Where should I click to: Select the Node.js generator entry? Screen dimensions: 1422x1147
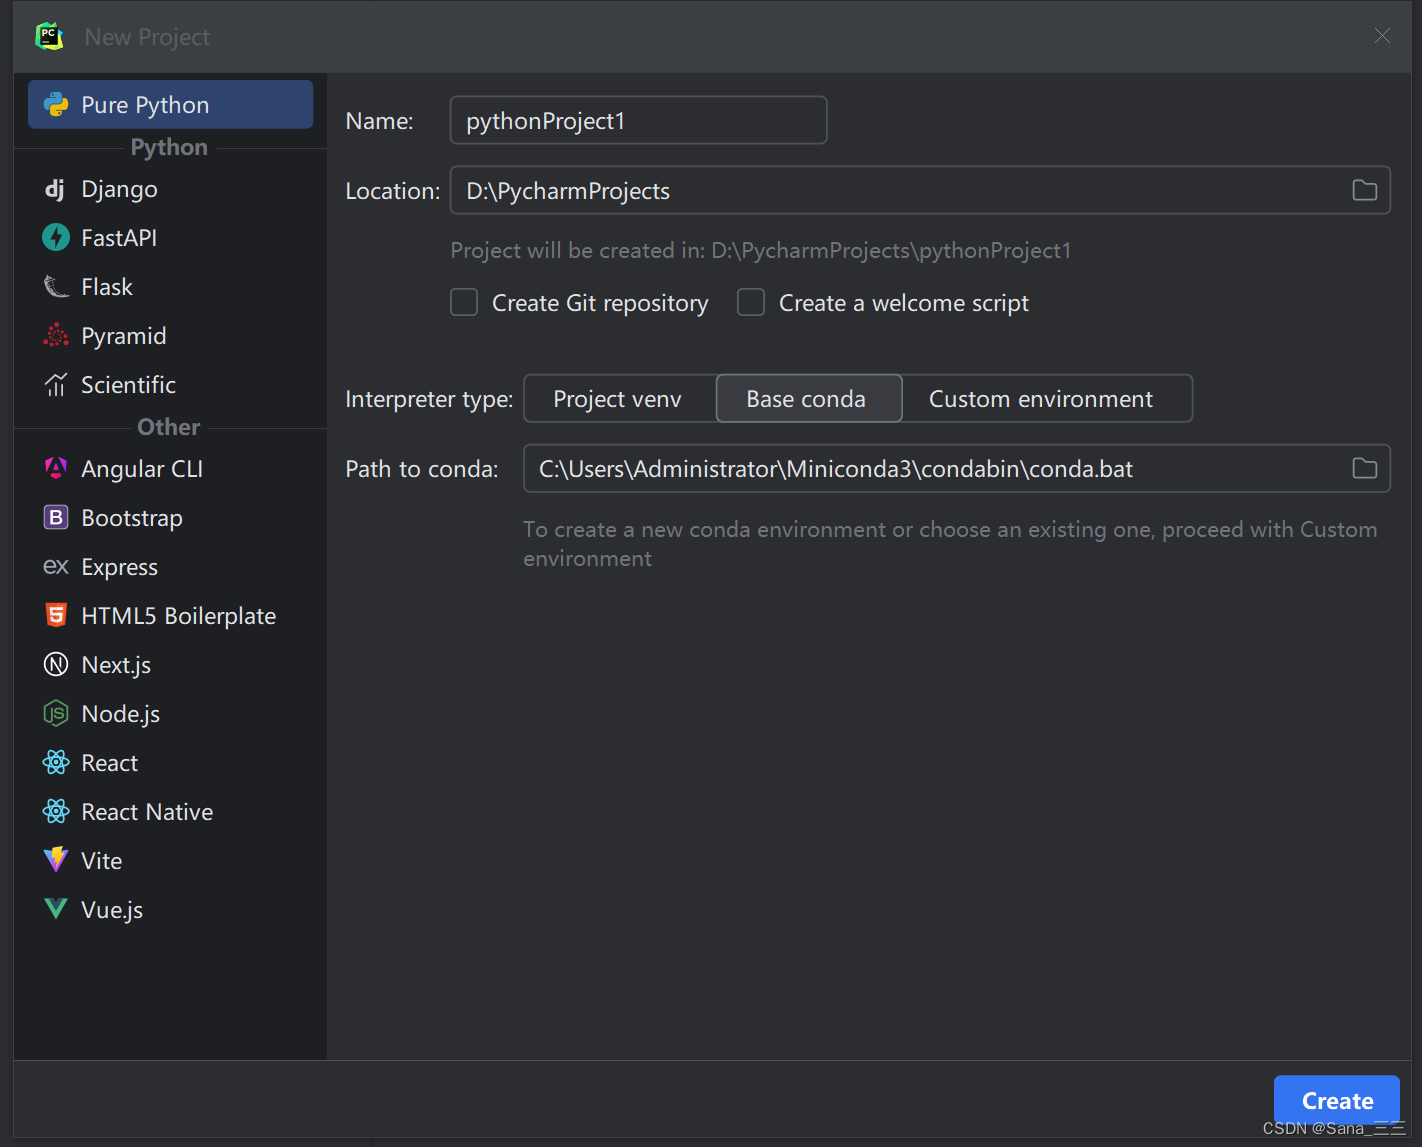point(120,713)
